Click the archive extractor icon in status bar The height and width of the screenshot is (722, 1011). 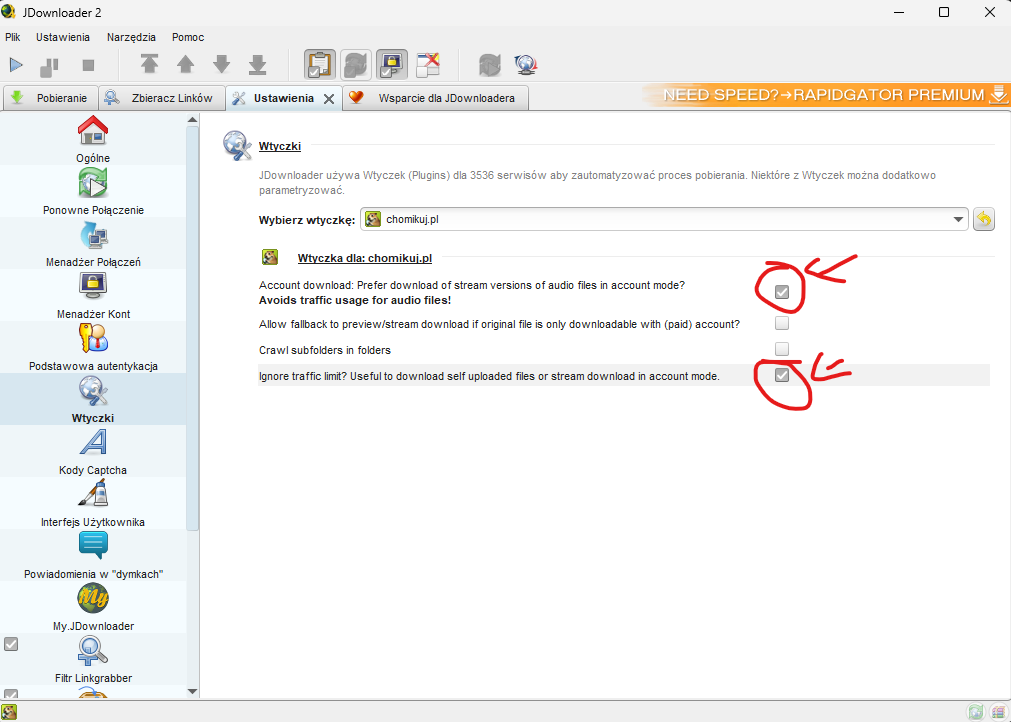[997, 712]
